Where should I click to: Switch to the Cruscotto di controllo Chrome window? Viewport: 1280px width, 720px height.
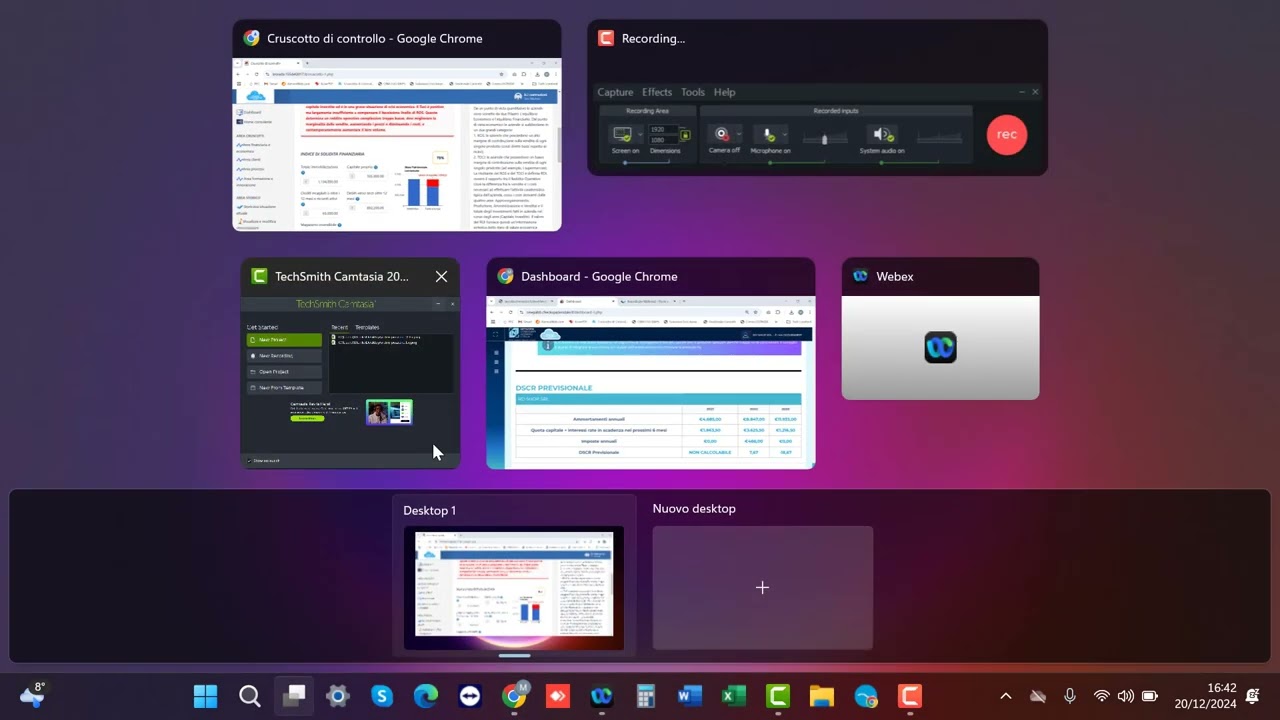(x=397, y=143)
